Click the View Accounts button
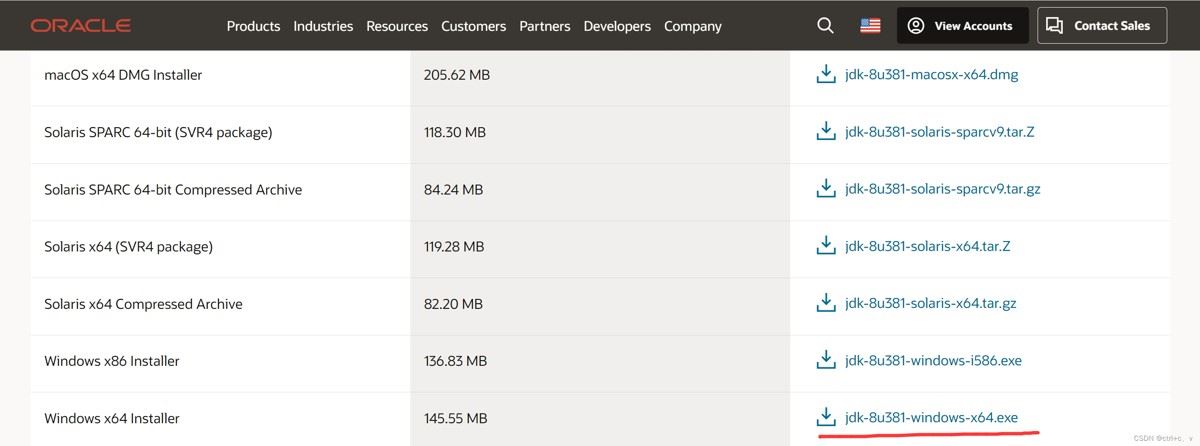 coord(962,26)
